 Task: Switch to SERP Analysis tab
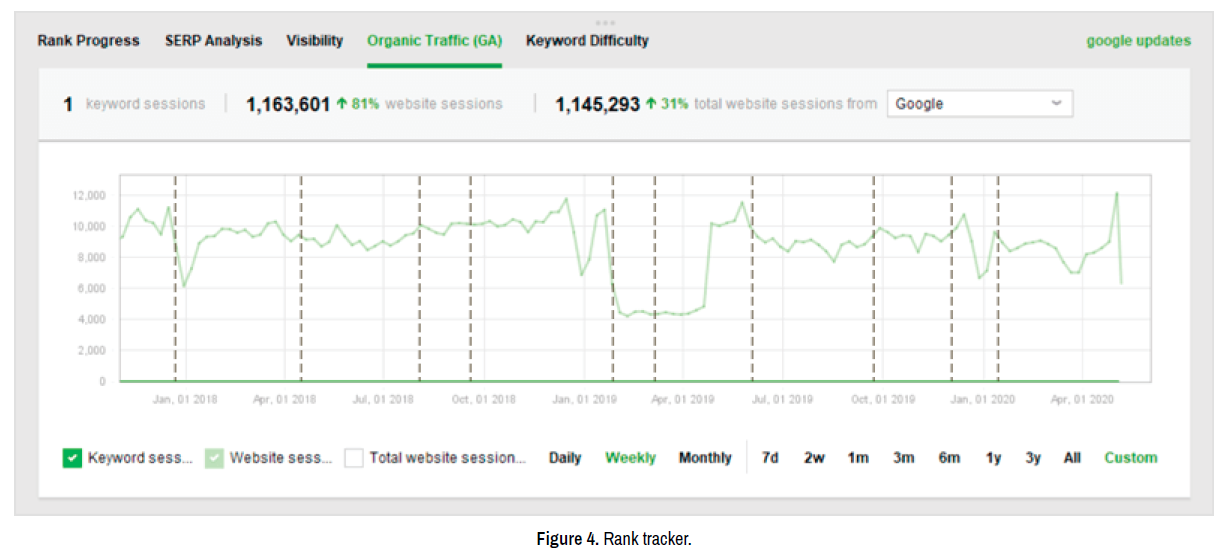coord(213,41)
